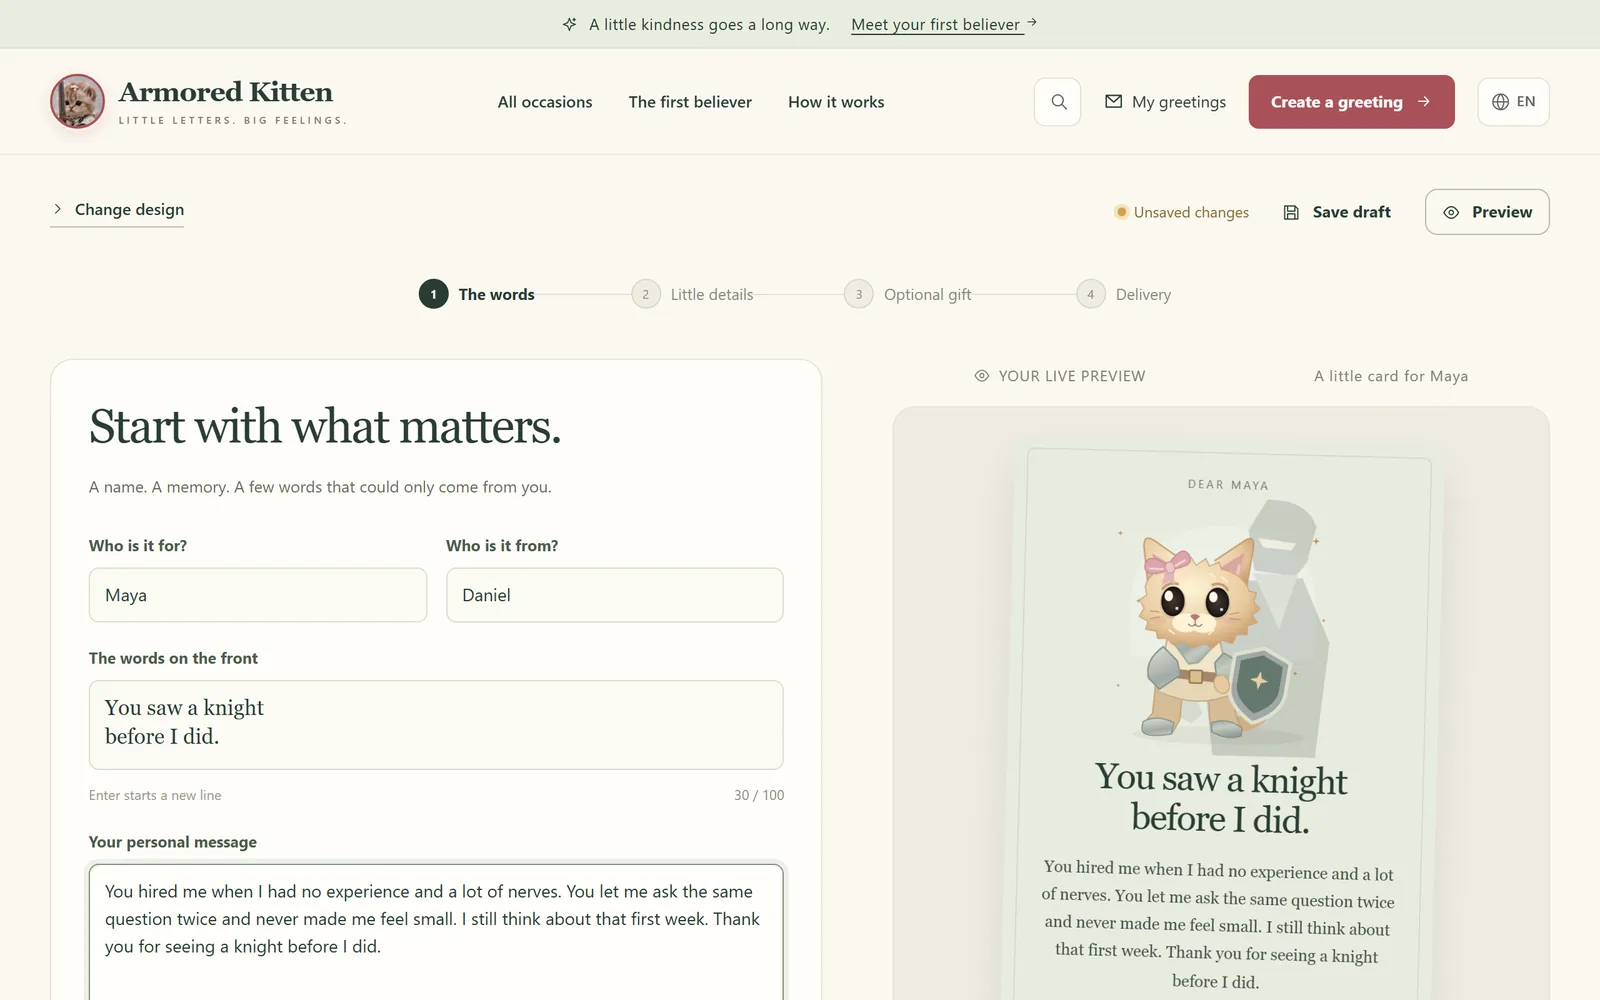Click the arrow icon on Create a greeting
This screenshot has height=1000, width=1600.
(x=1424, y=102)
